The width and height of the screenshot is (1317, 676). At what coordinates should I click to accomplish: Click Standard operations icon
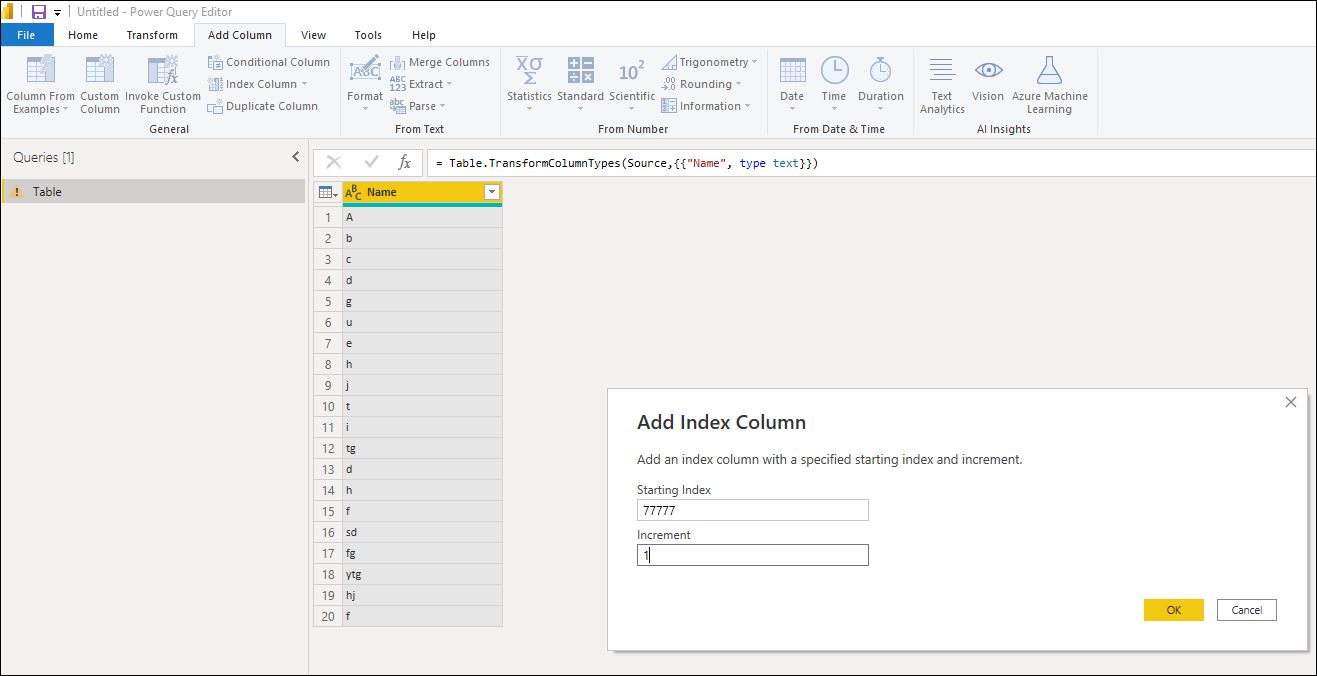pos(580,70)
